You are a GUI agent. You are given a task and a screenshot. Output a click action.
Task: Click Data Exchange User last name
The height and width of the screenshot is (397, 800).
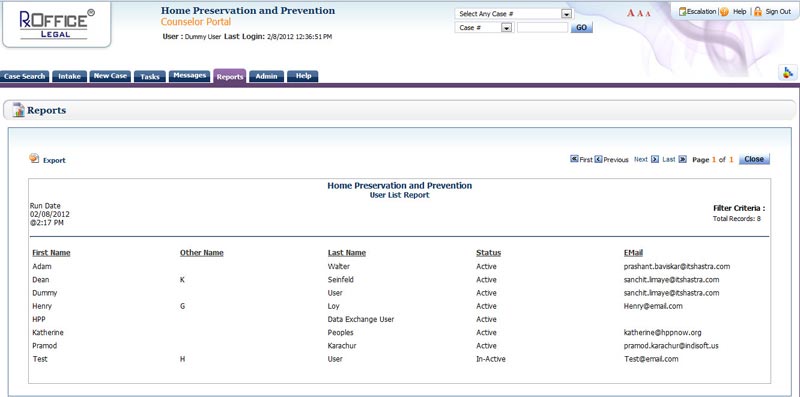361,319
